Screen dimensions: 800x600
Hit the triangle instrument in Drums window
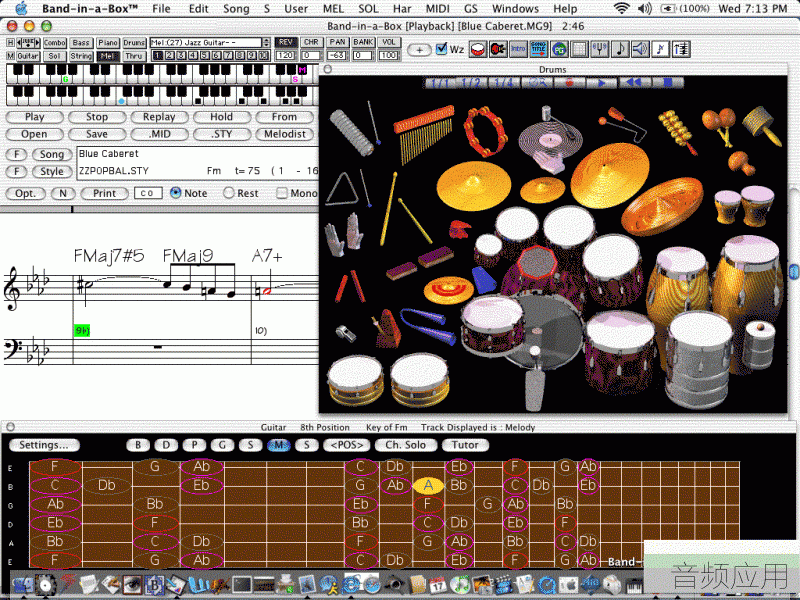coord(342,190)
